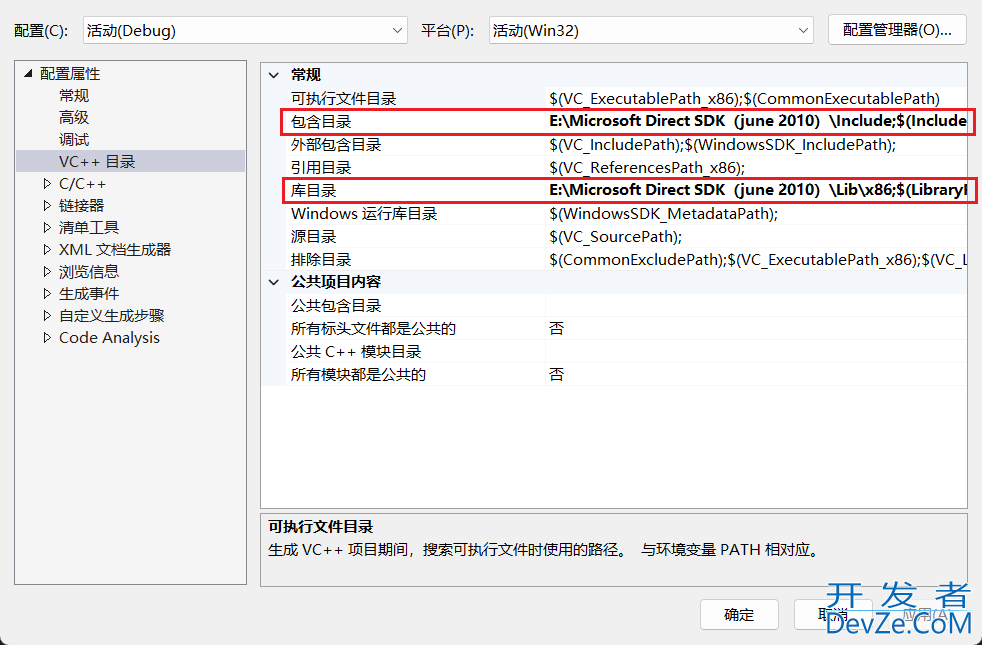This screenshot has width=982, height=645.
Task: Expand the 生成事件 tree node arrow
Action: (x=47, y=293)
